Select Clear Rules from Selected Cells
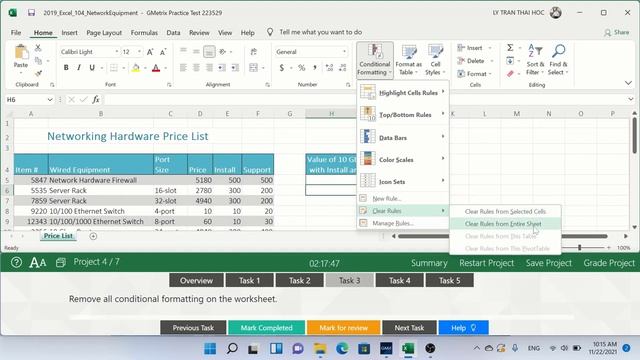 click(x=505, y=211)
